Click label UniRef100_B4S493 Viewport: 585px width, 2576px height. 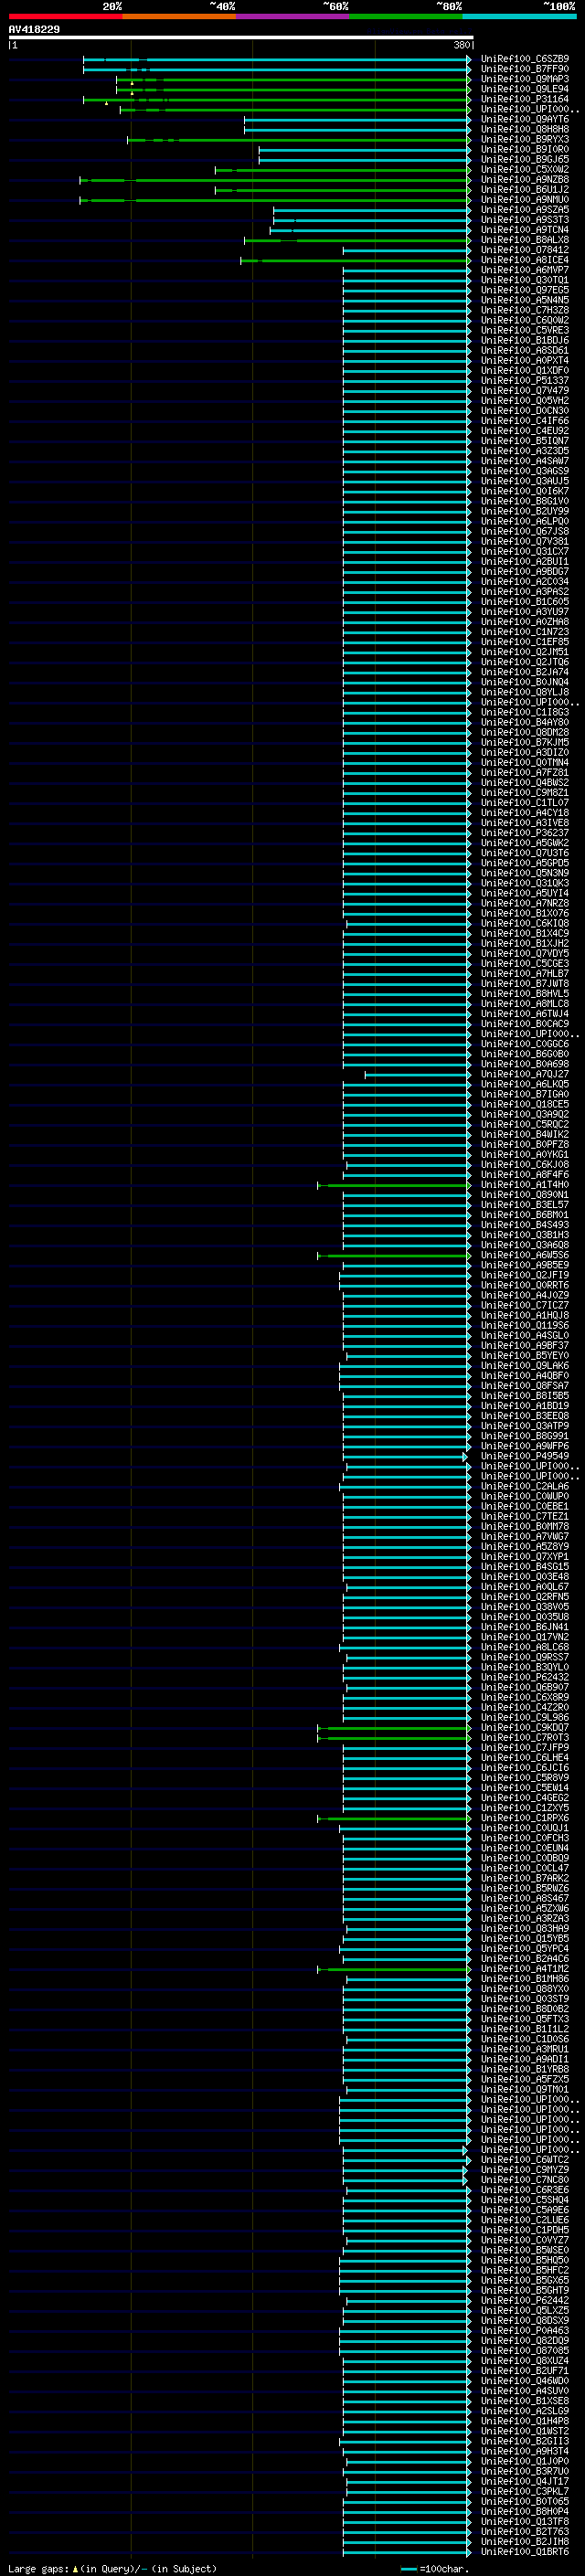point(525,1224)
